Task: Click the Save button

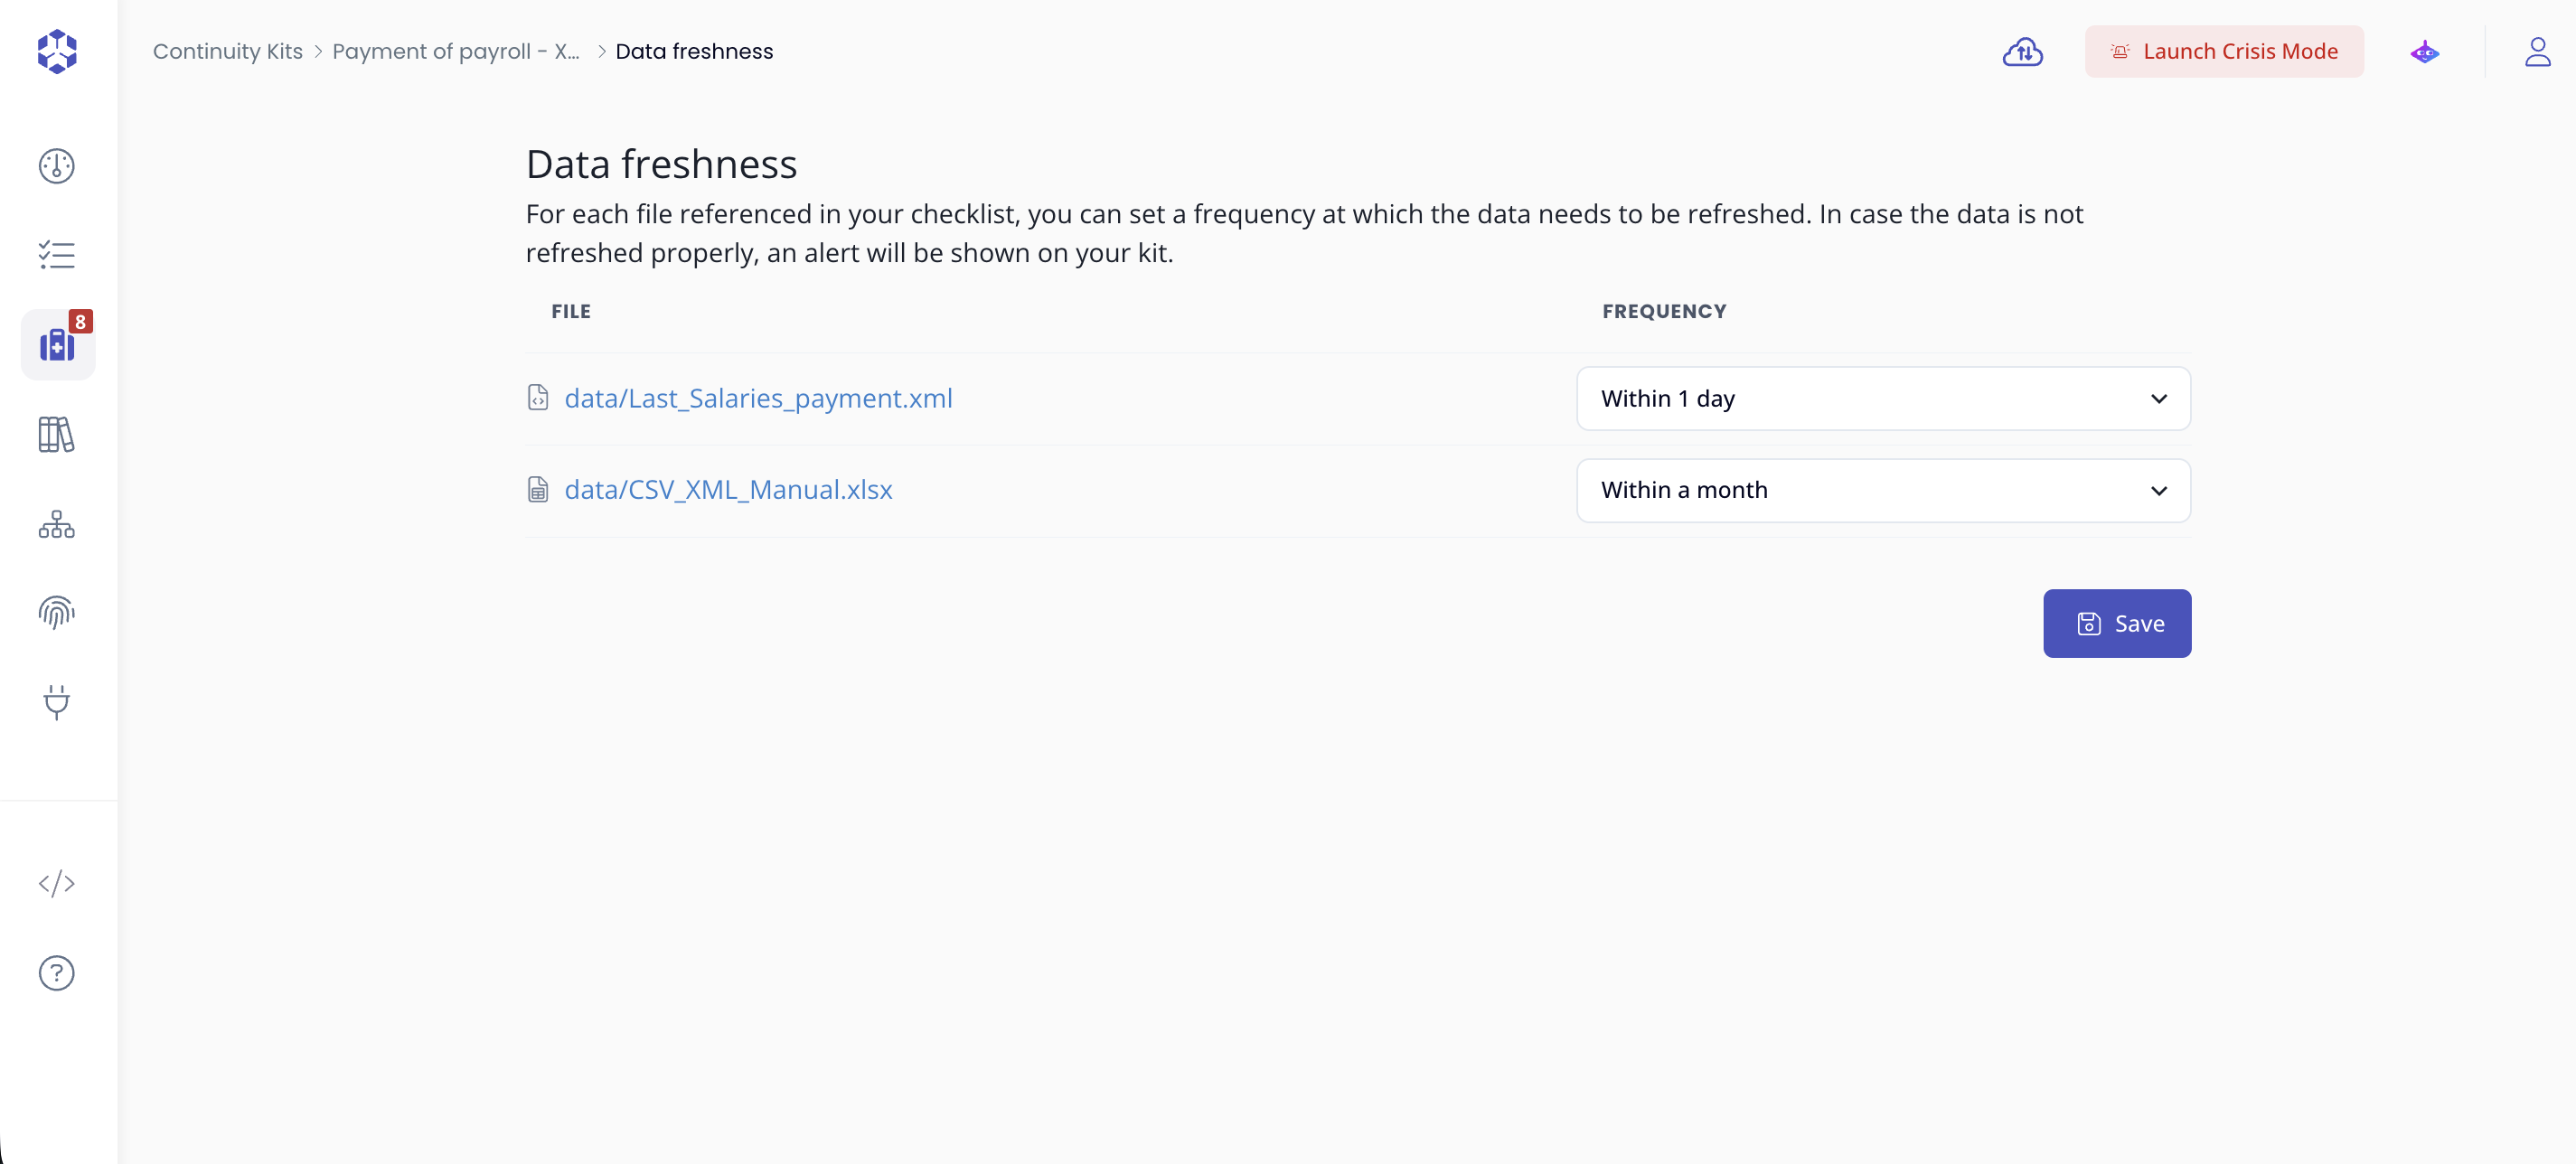Action: (x=2117, y=623)
